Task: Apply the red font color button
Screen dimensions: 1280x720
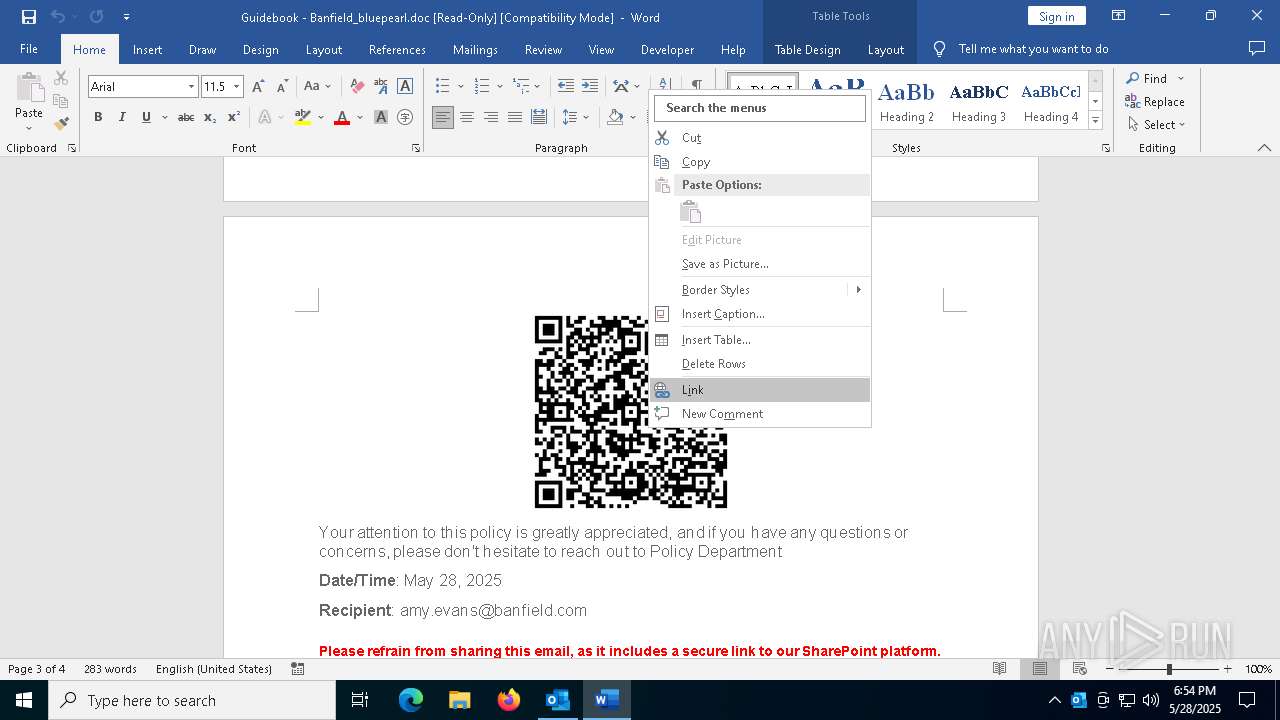Action: pos(342,117)
